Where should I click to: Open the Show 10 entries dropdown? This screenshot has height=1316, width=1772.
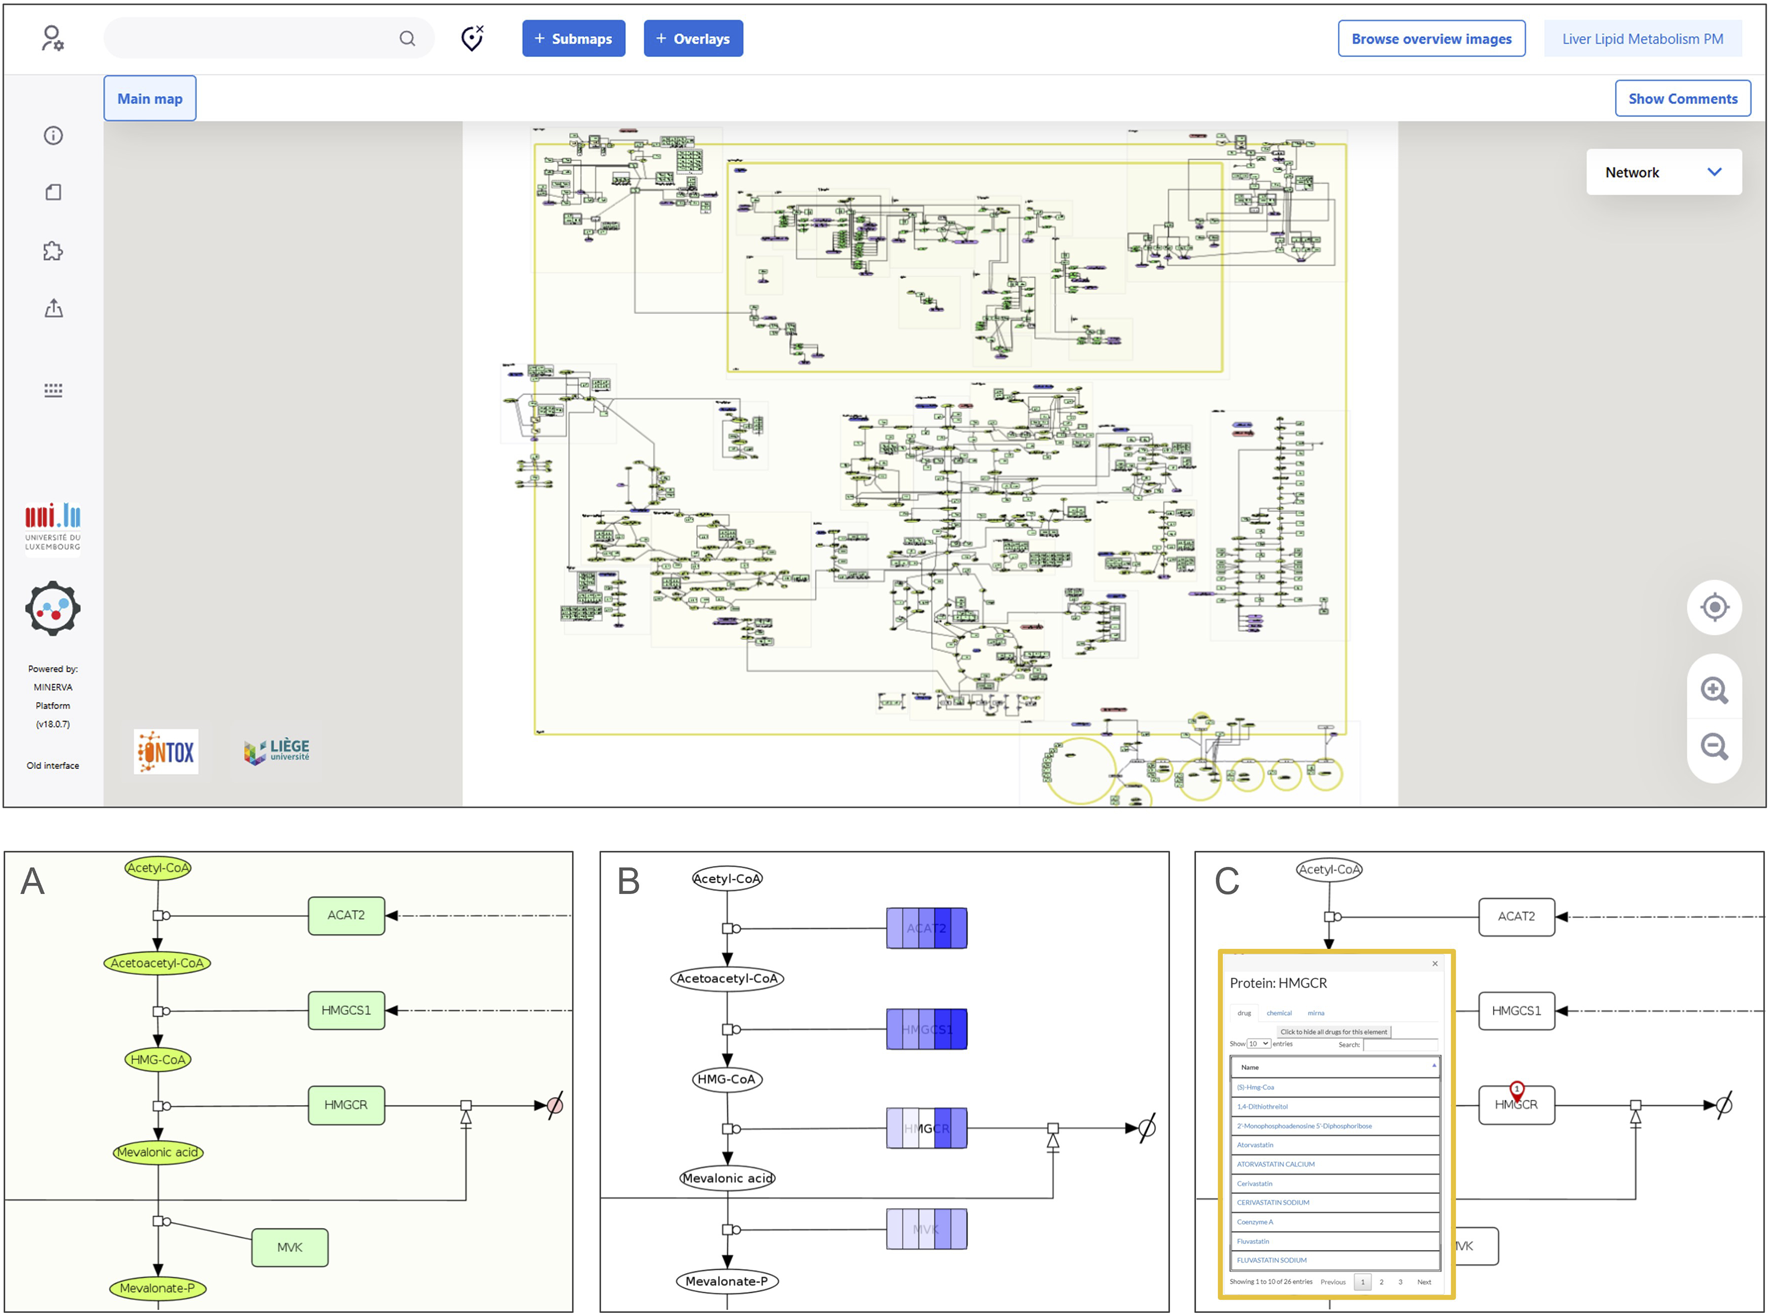point(1258,1044)
